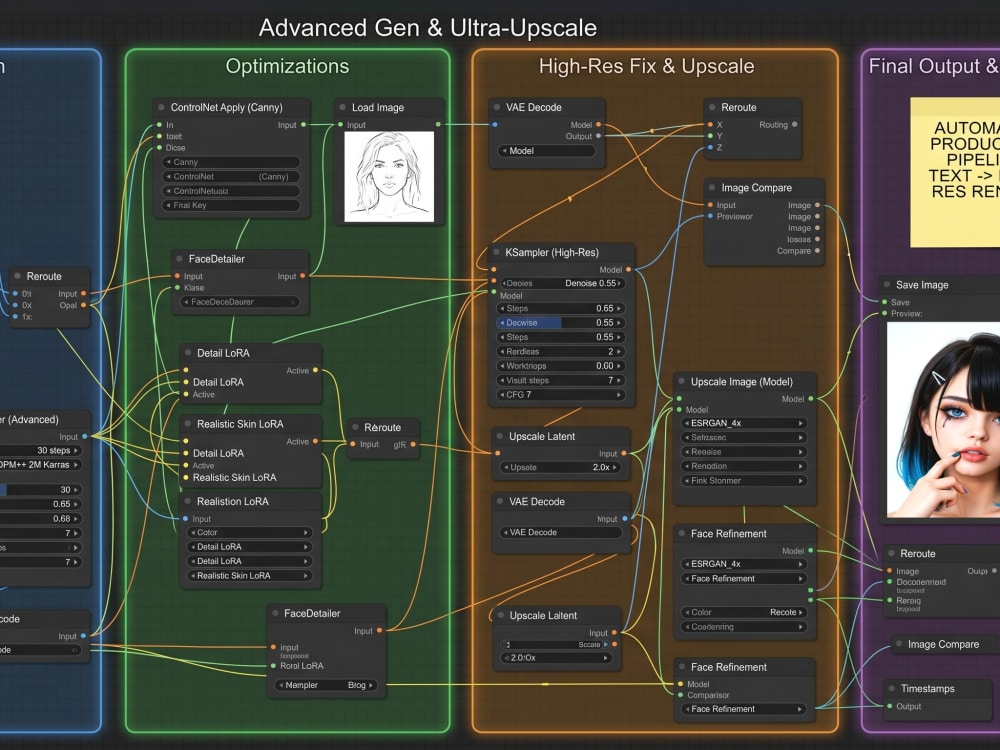Click title dot of VAE Decode node with Model dropdown

[497, 108]
